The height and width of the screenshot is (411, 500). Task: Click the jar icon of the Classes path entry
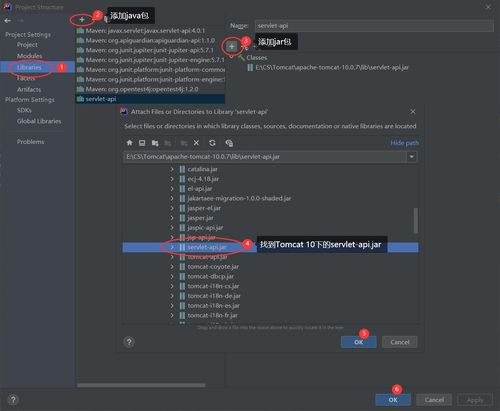point(250,67)
